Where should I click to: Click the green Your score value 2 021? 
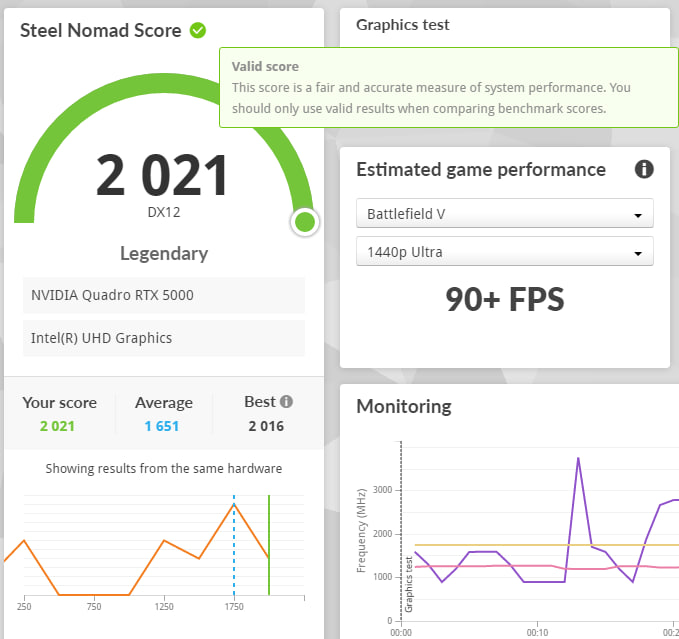[x=59, y=426]
